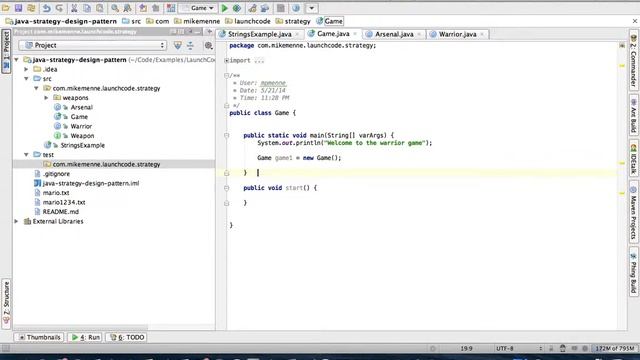
Task: Open the 6: TODO tool window button
Action: click(127, 337)
